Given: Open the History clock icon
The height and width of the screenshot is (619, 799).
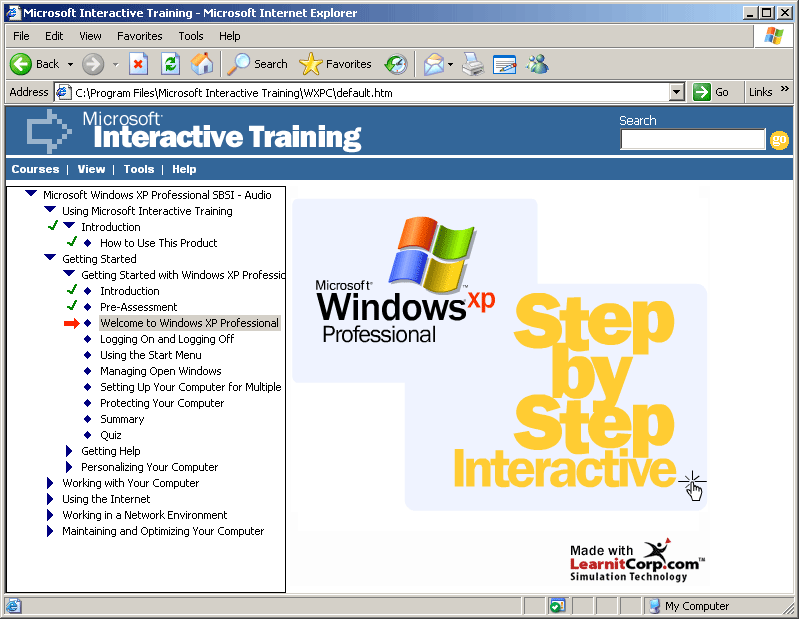Looking at the screenshot, I should (x=396, y=64).
